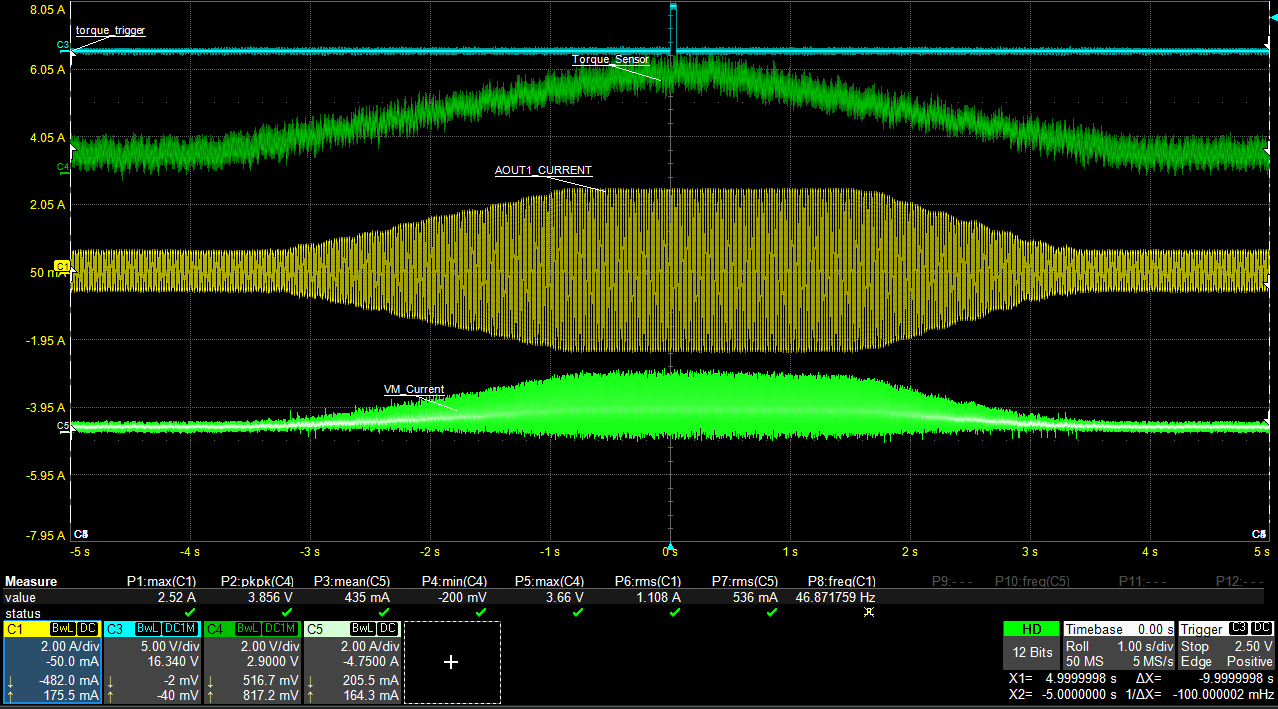Click the cyan C3 ground level marker
The width and height of the screenshot is (1278, 709).
point(62,46)
